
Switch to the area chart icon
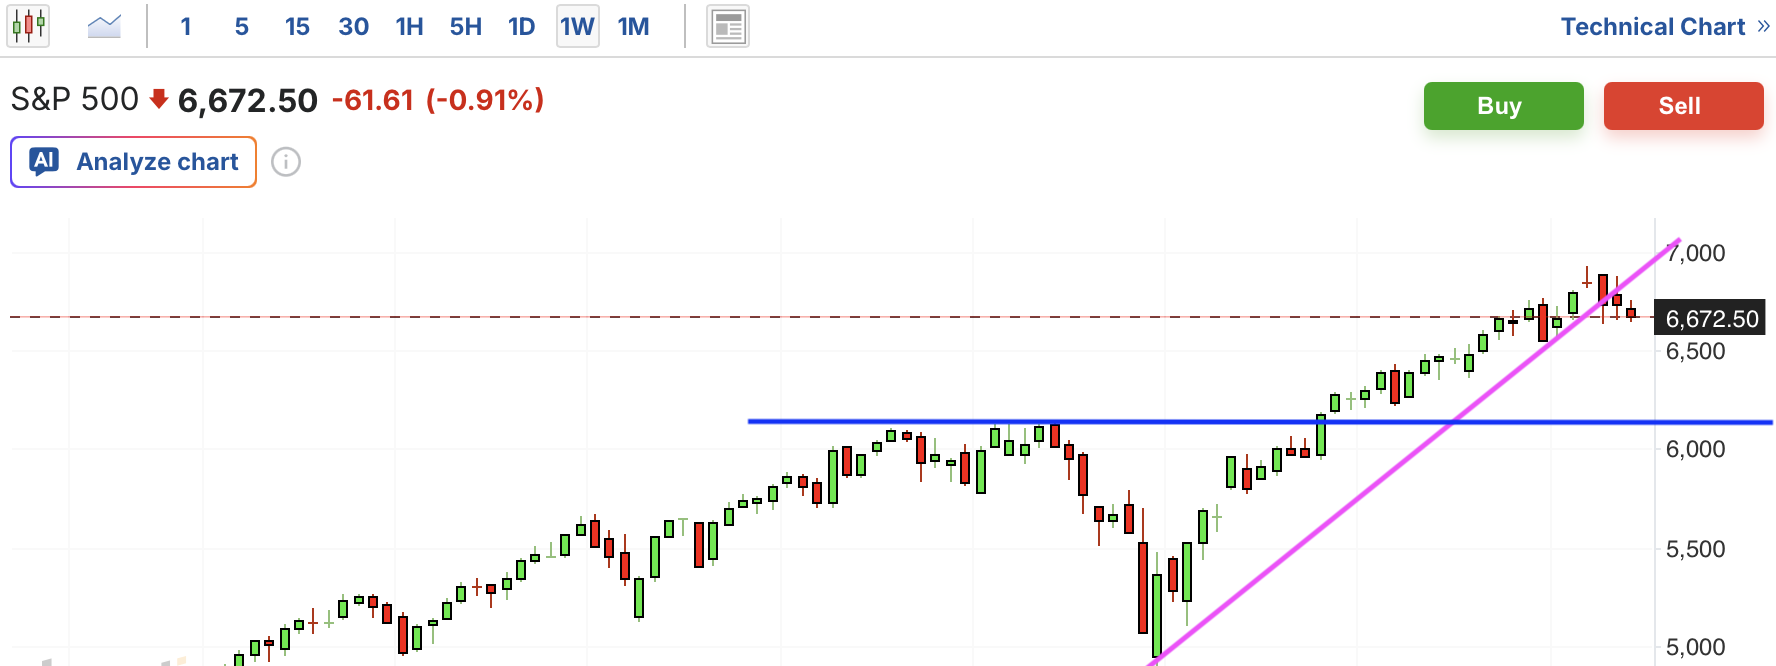(x=104, y=26)
